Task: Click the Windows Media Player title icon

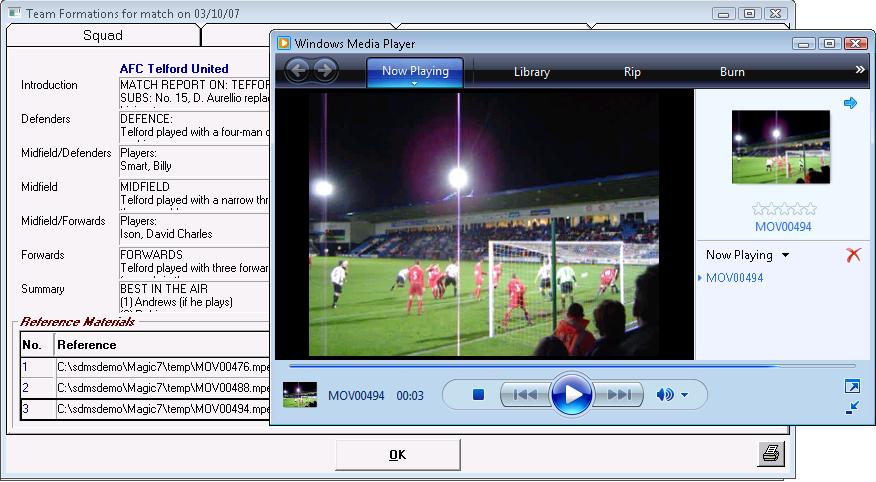Action: pyautogui.click(x=284, y=43)
